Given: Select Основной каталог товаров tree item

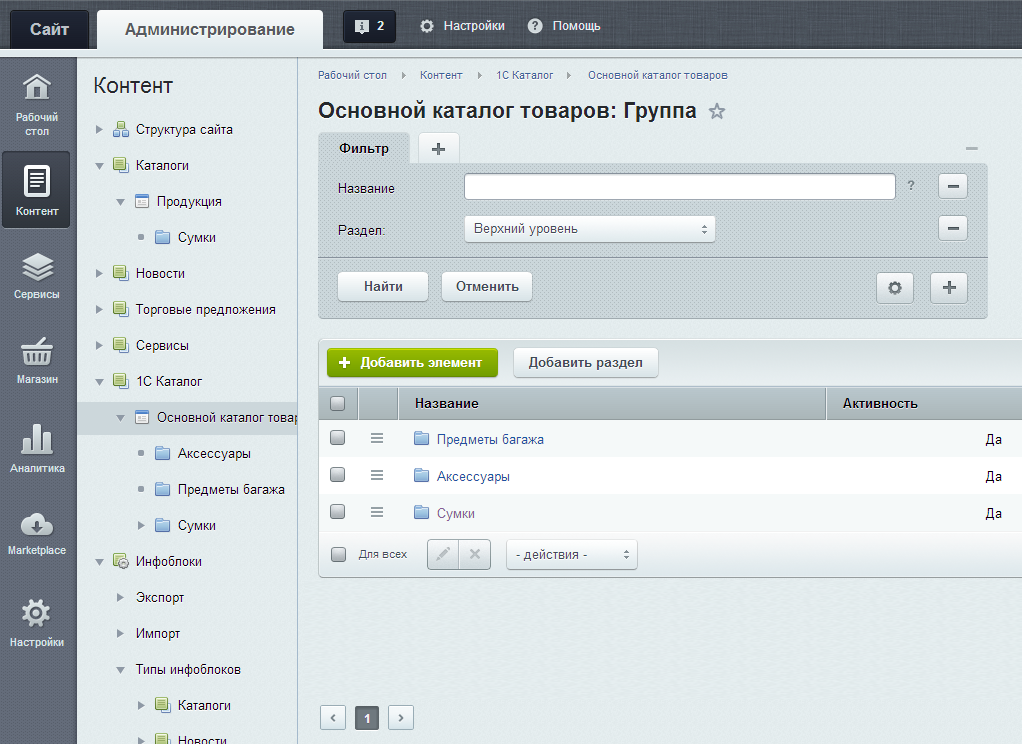Looking at the screenshot, I should point(226,417).
